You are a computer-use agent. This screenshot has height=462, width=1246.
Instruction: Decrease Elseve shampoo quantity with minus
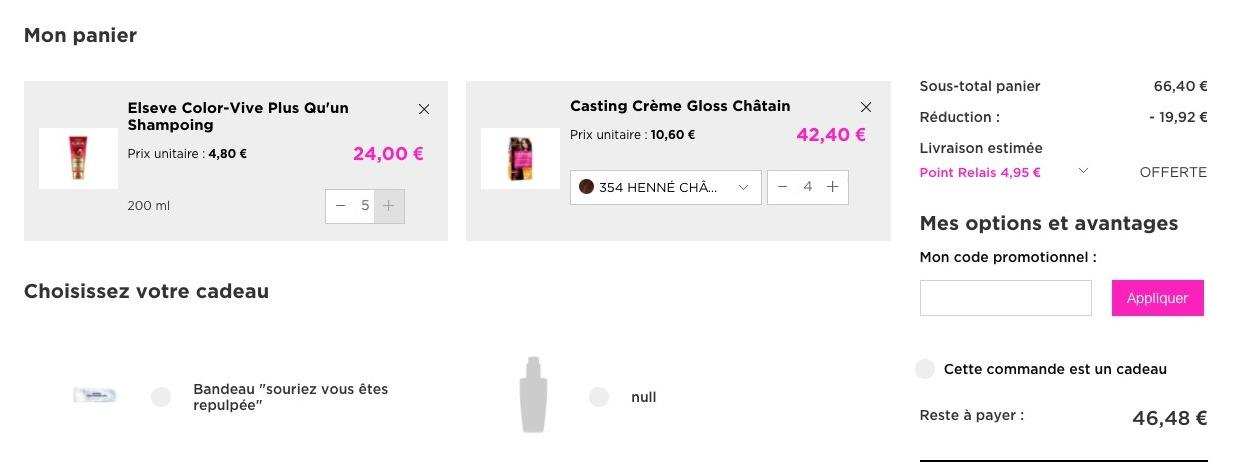click(341, 206)
